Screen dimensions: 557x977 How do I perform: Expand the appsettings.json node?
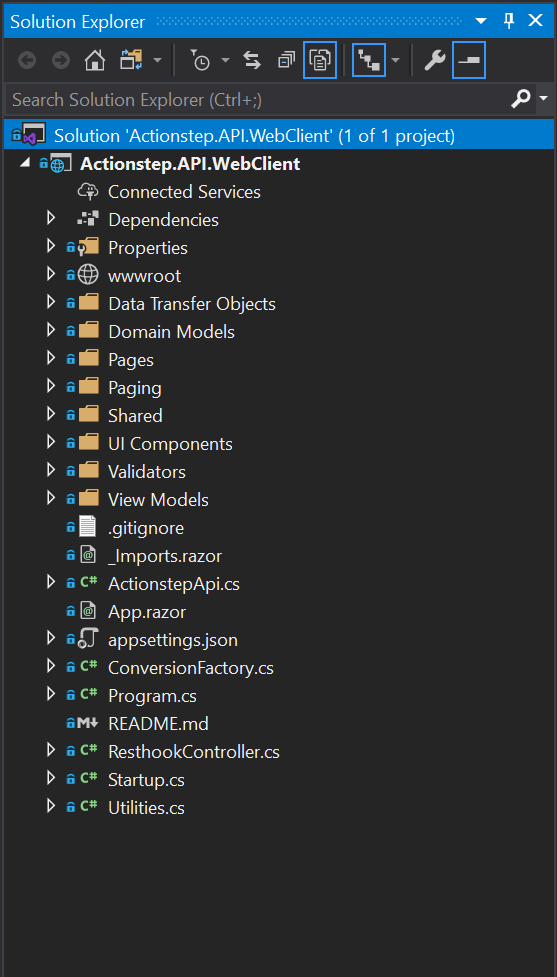click(51, 640)
